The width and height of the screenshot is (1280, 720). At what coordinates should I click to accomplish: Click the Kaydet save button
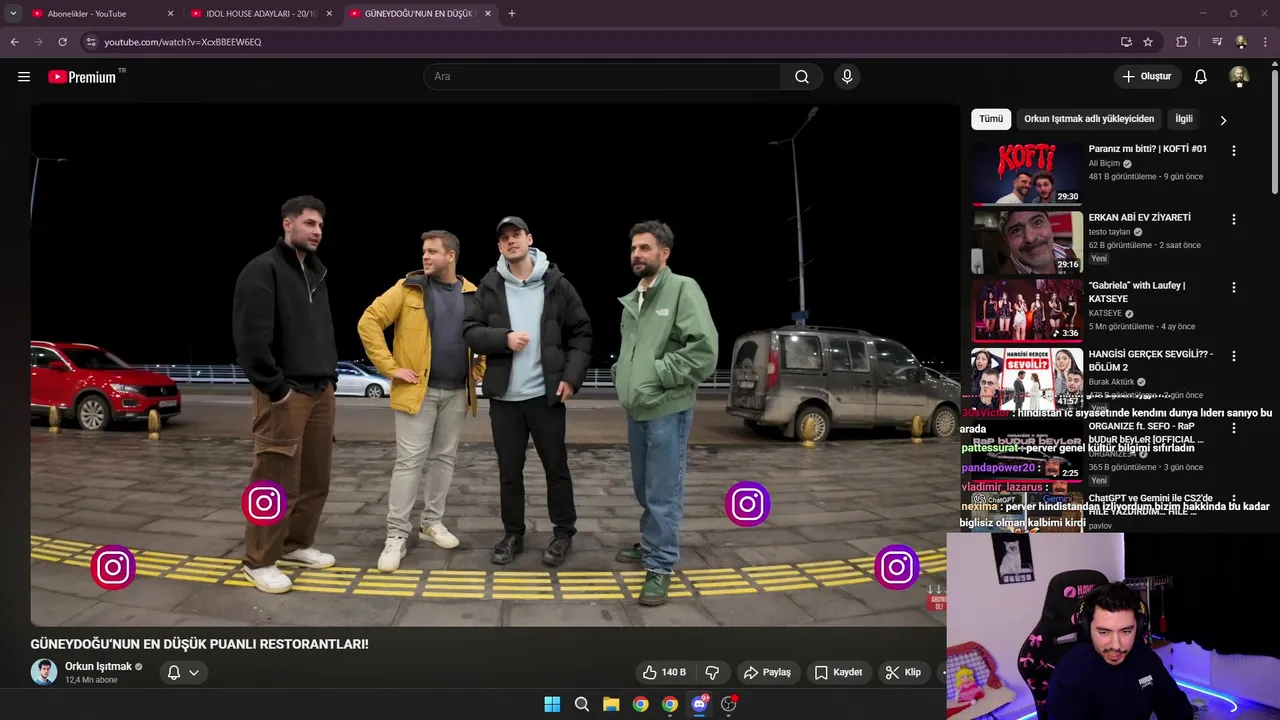[x=838, y=673]
